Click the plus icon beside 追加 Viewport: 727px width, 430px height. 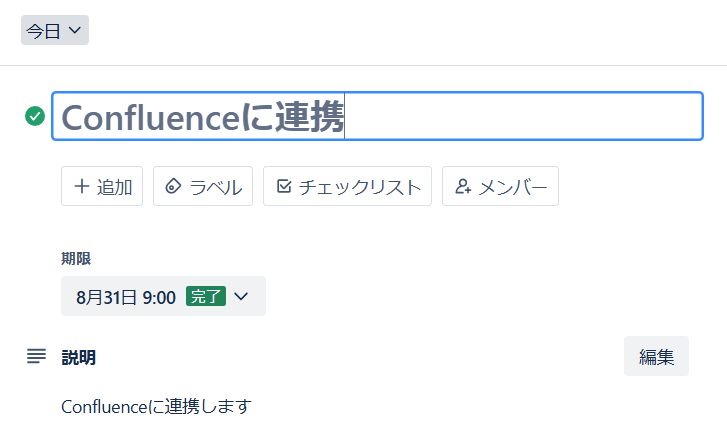pos(81,187)
